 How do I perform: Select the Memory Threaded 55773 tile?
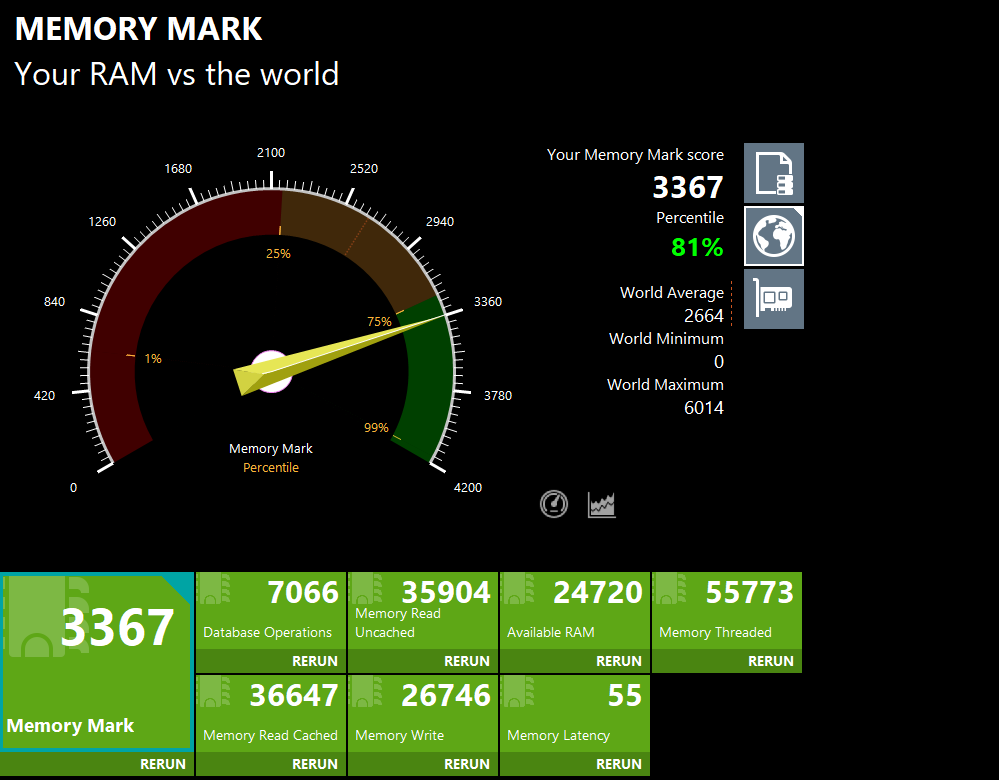pyautogui.click(x=727, y=610)
